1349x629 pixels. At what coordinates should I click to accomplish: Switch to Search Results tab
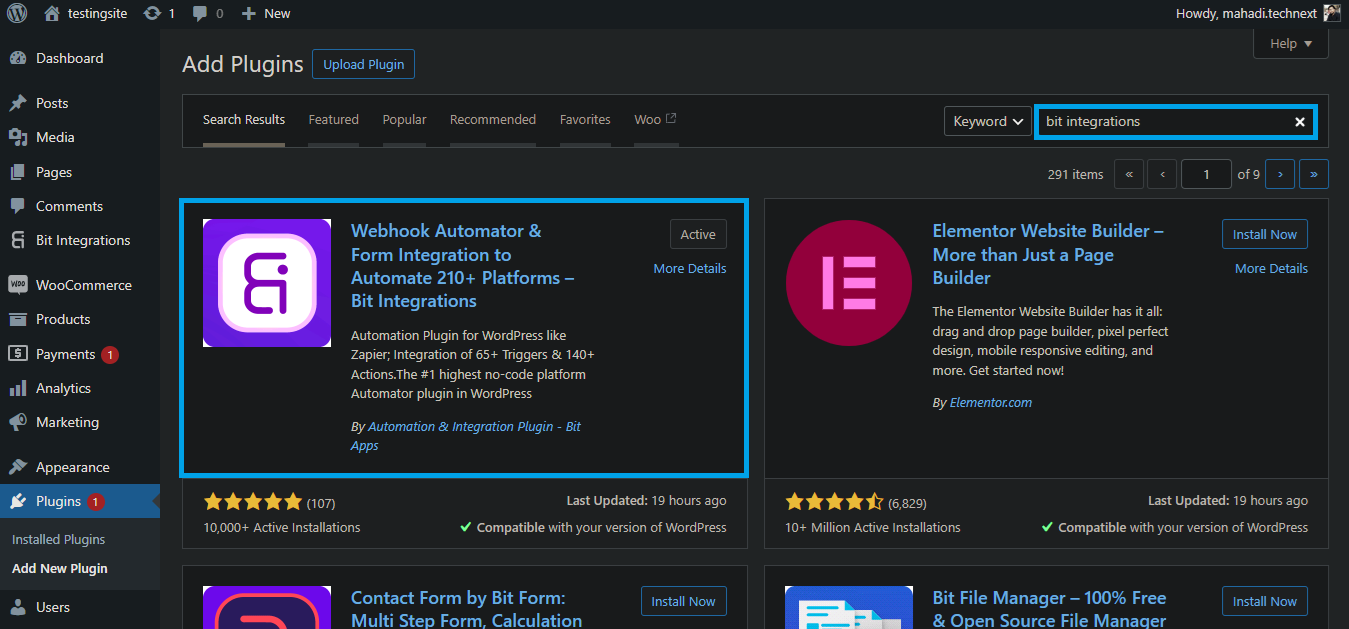click(244, 120)
